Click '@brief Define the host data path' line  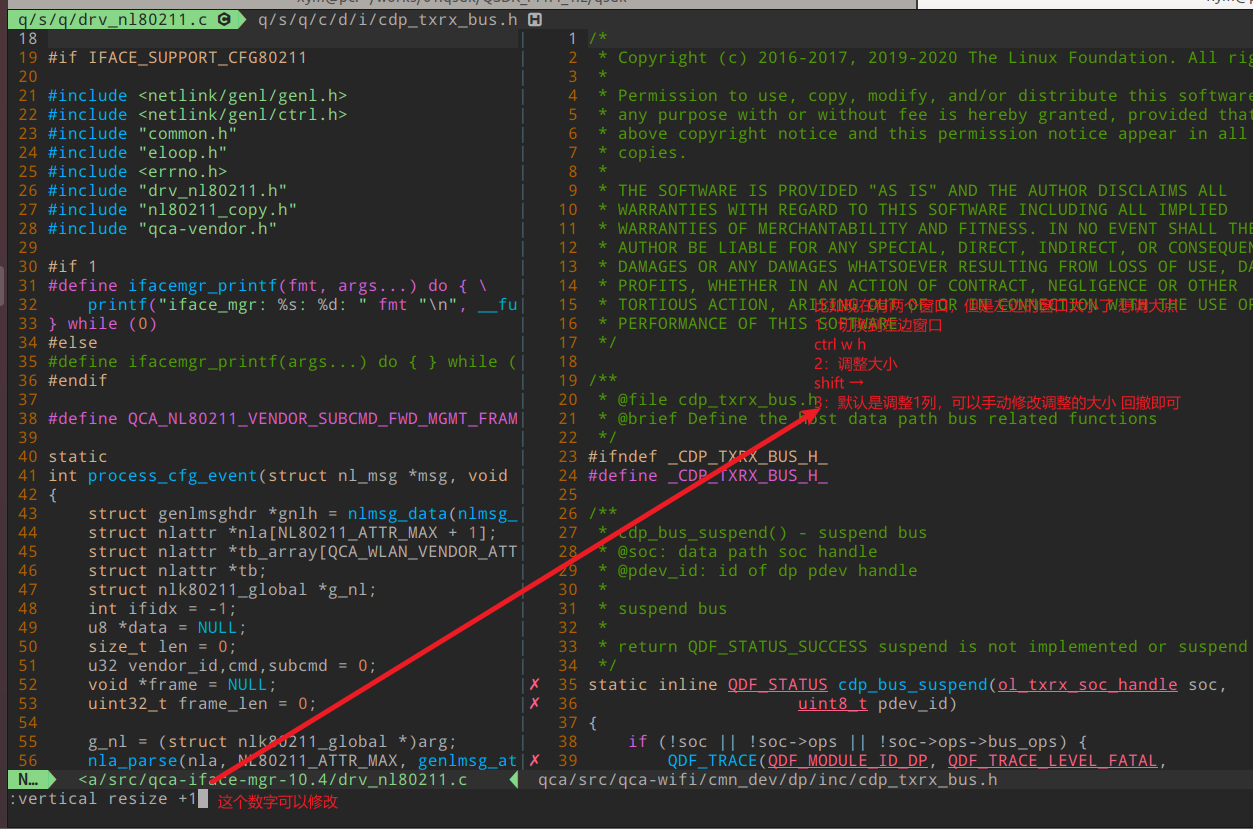point(878,419)
